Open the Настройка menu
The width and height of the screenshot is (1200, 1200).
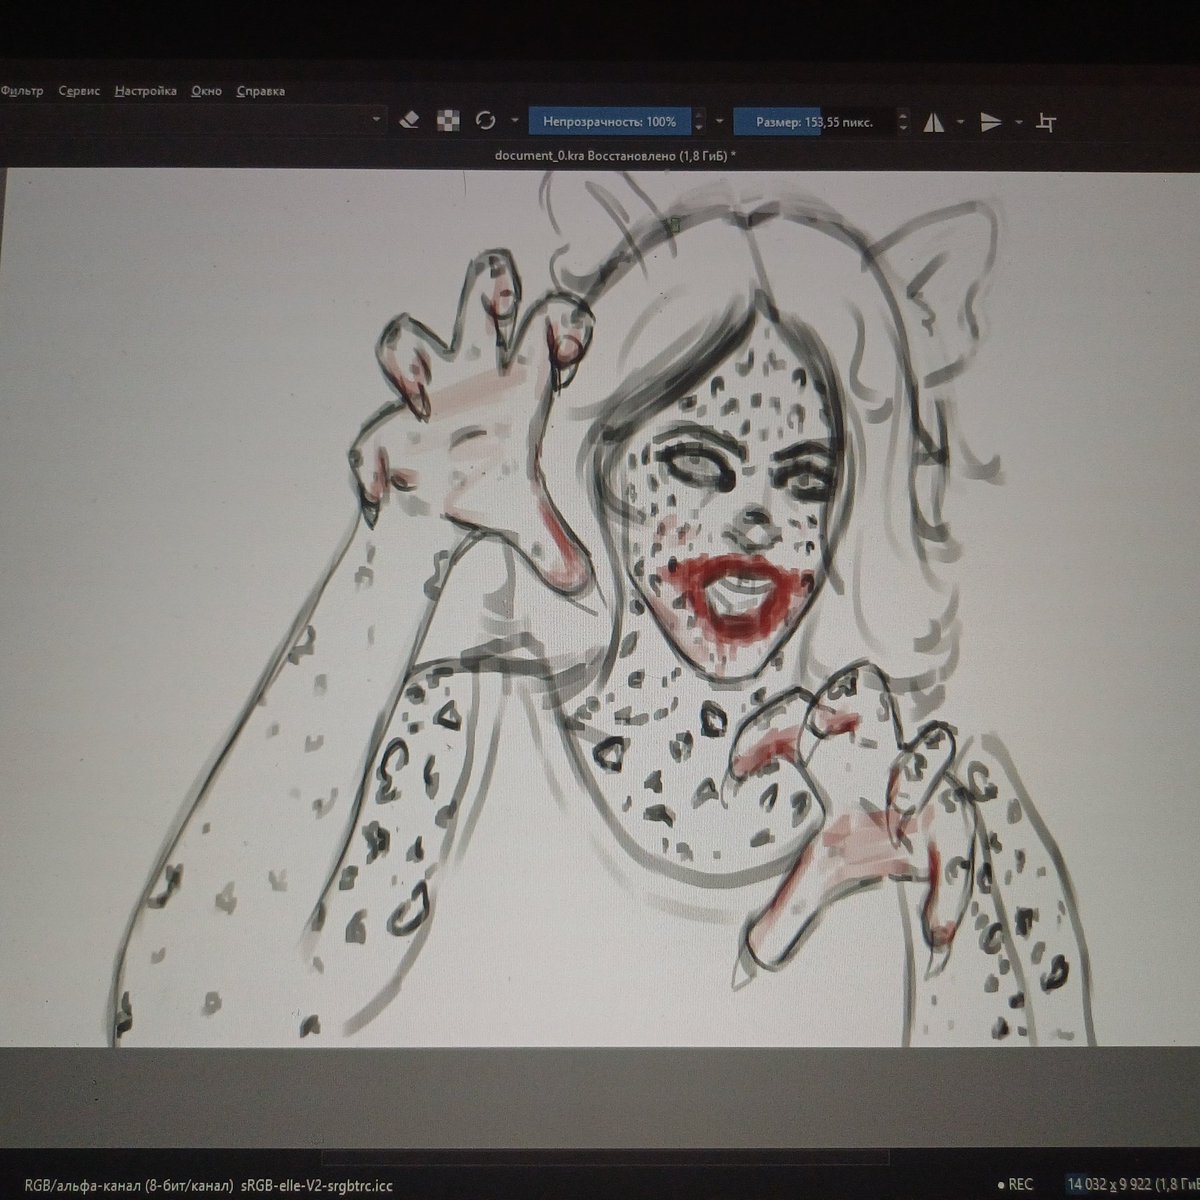[145, 91]
